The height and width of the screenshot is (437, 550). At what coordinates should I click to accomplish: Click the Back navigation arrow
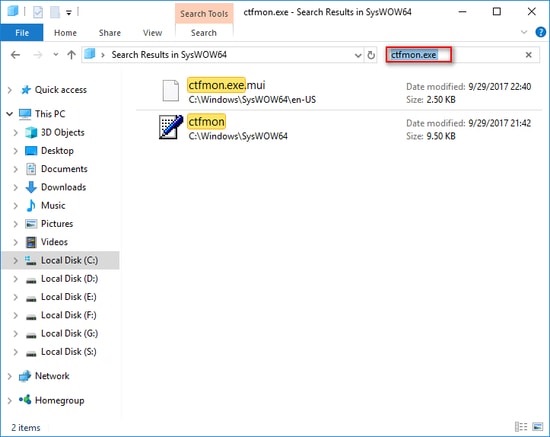(x=15, y=55)
